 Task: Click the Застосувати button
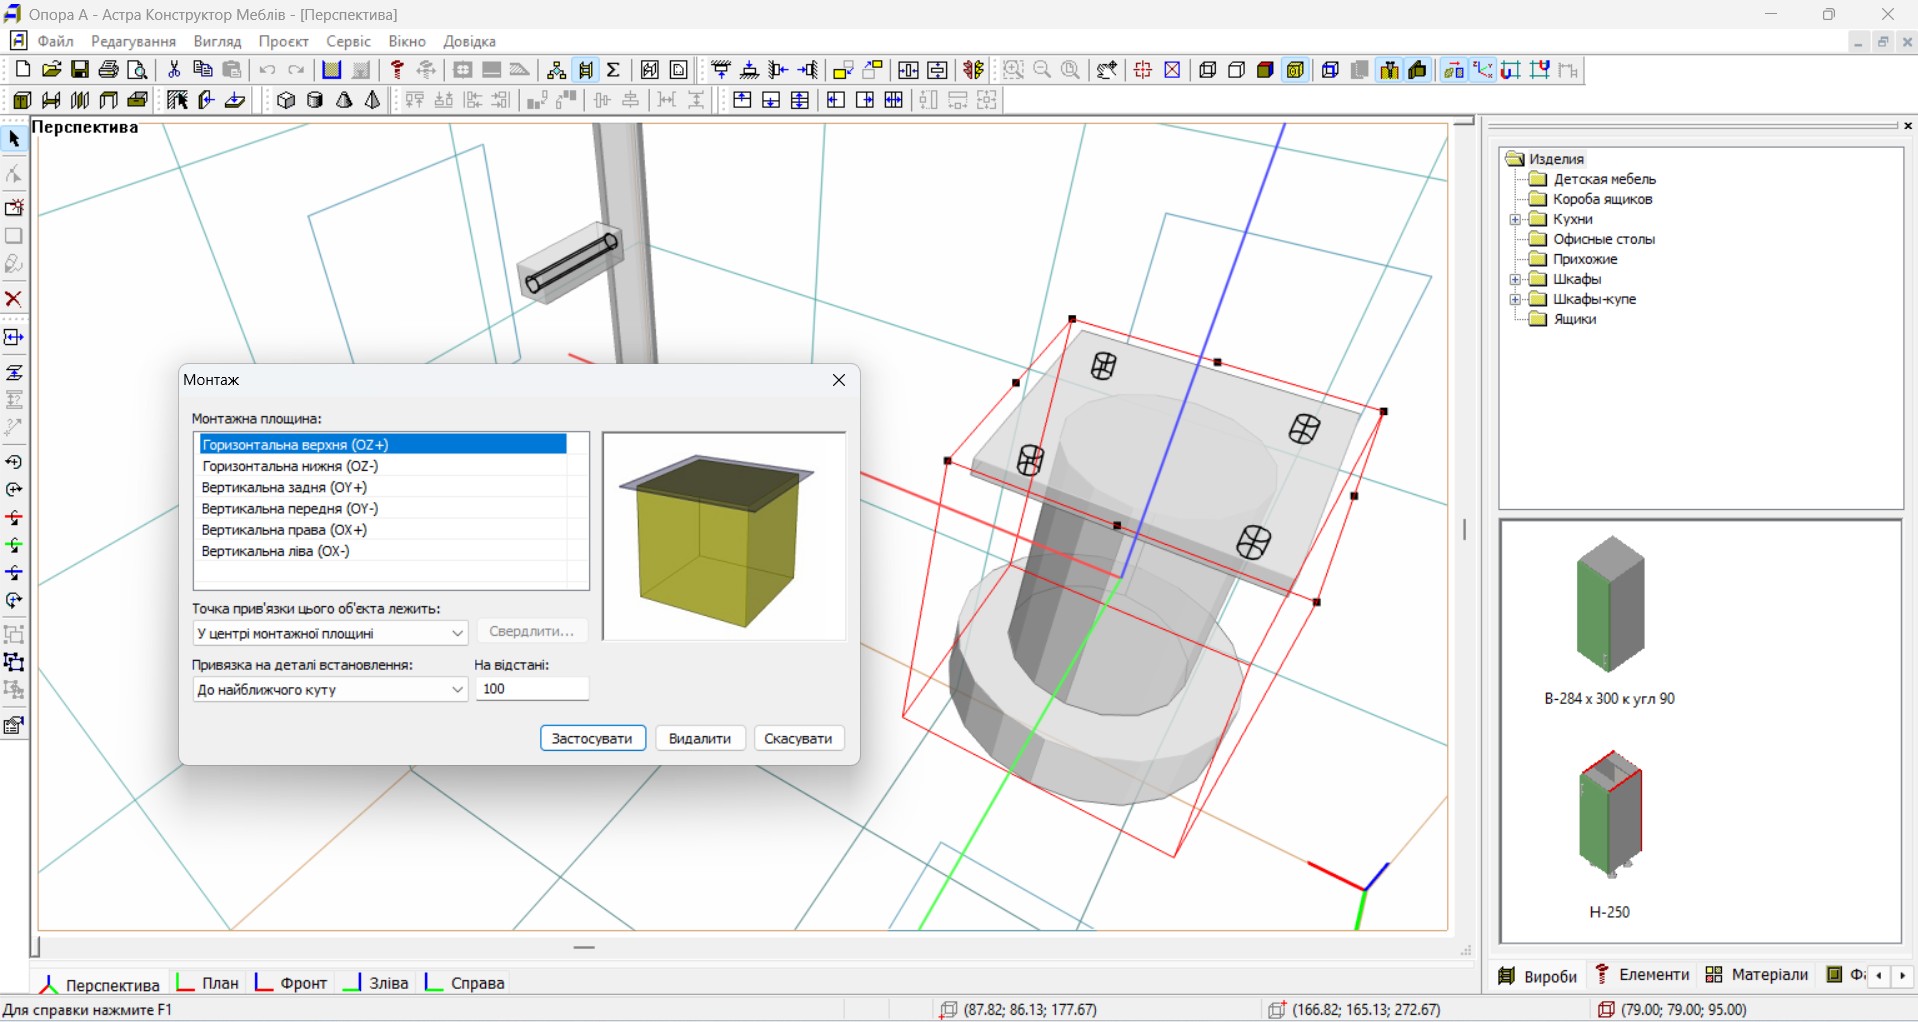tap(592, 738)
